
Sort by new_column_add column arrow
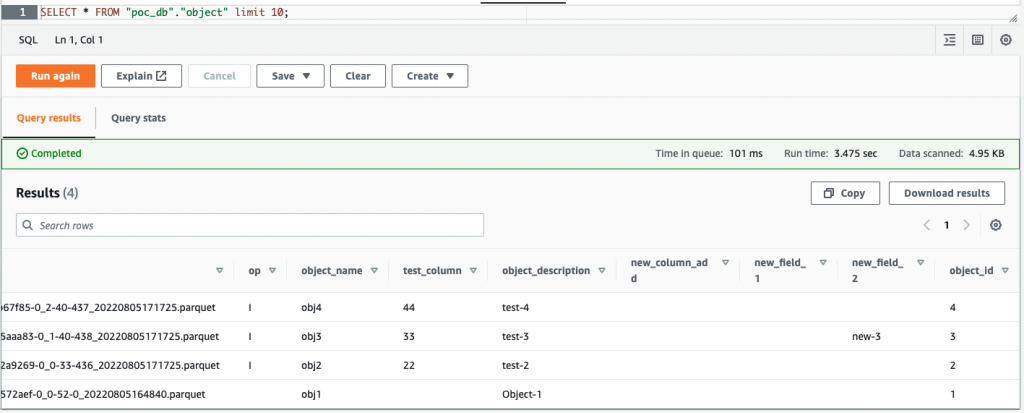click(725, 263)
